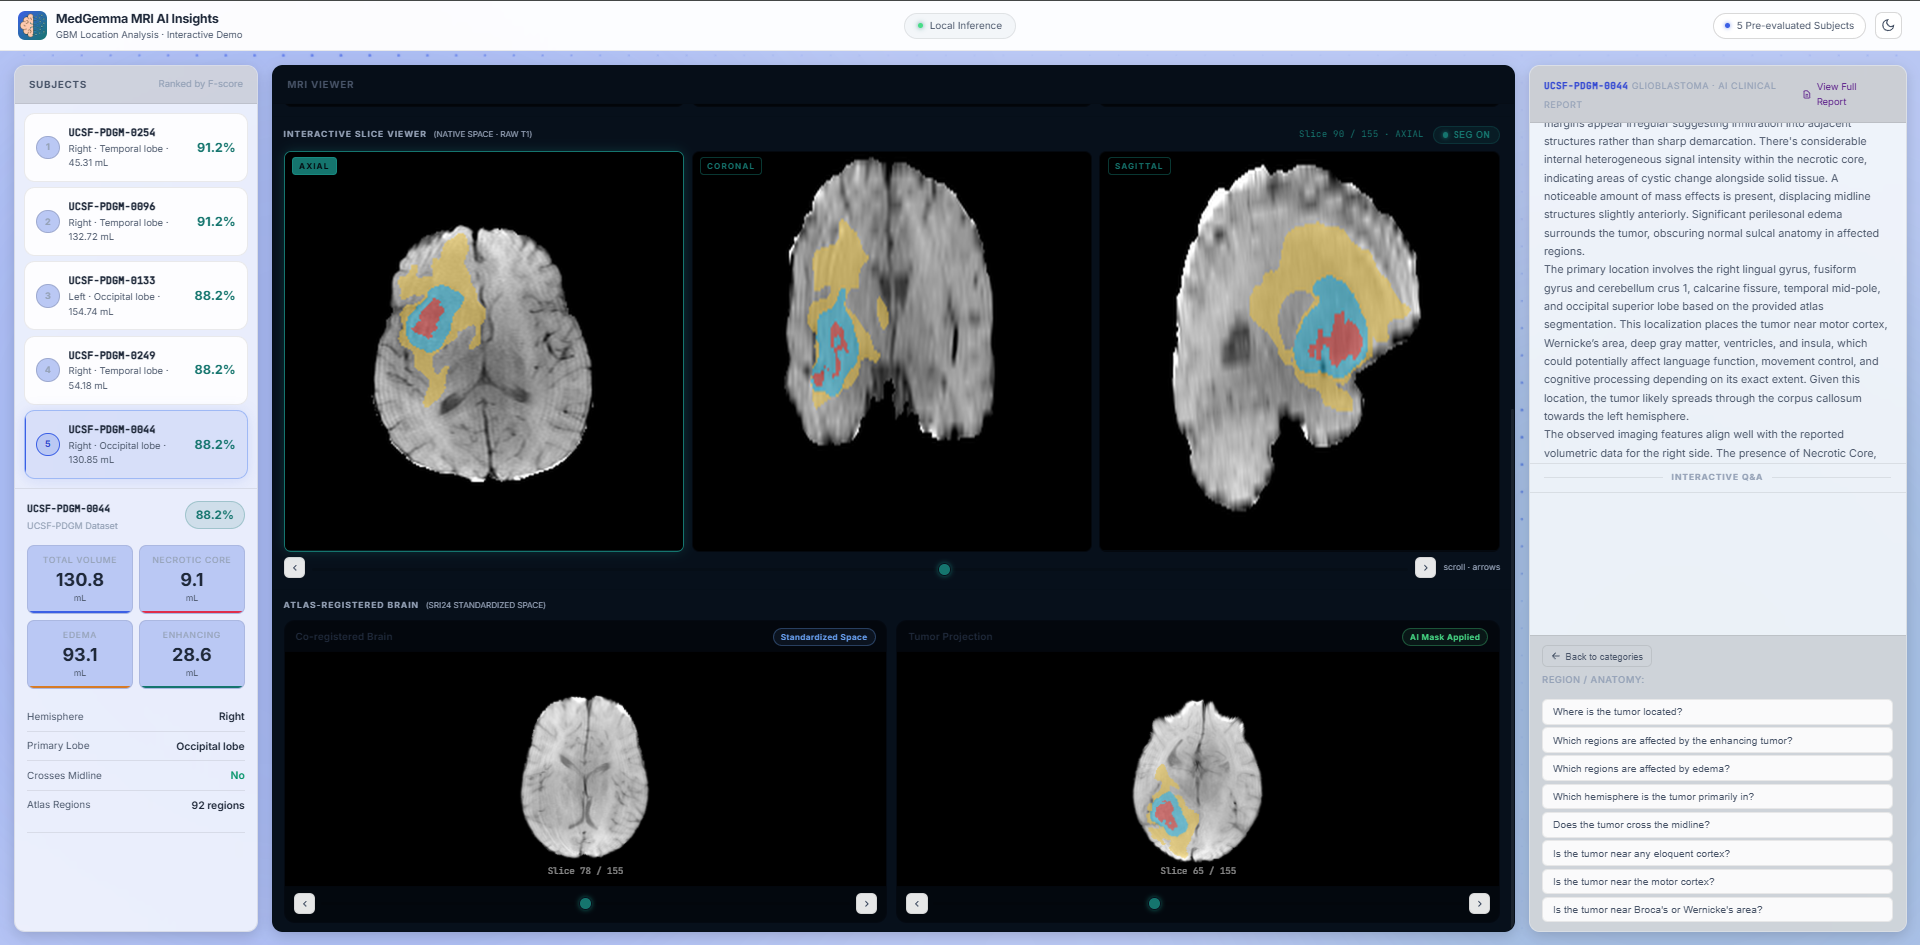Toggle dark mode using the moon icon
Image resolution: width=1920 pixels, height=945 pixels.
(x=1890, y=25)
